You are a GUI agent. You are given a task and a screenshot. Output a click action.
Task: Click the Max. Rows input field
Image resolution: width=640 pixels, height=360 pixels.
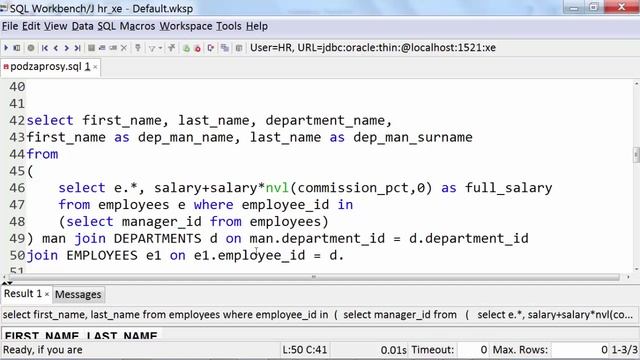(x=580, y=350)
